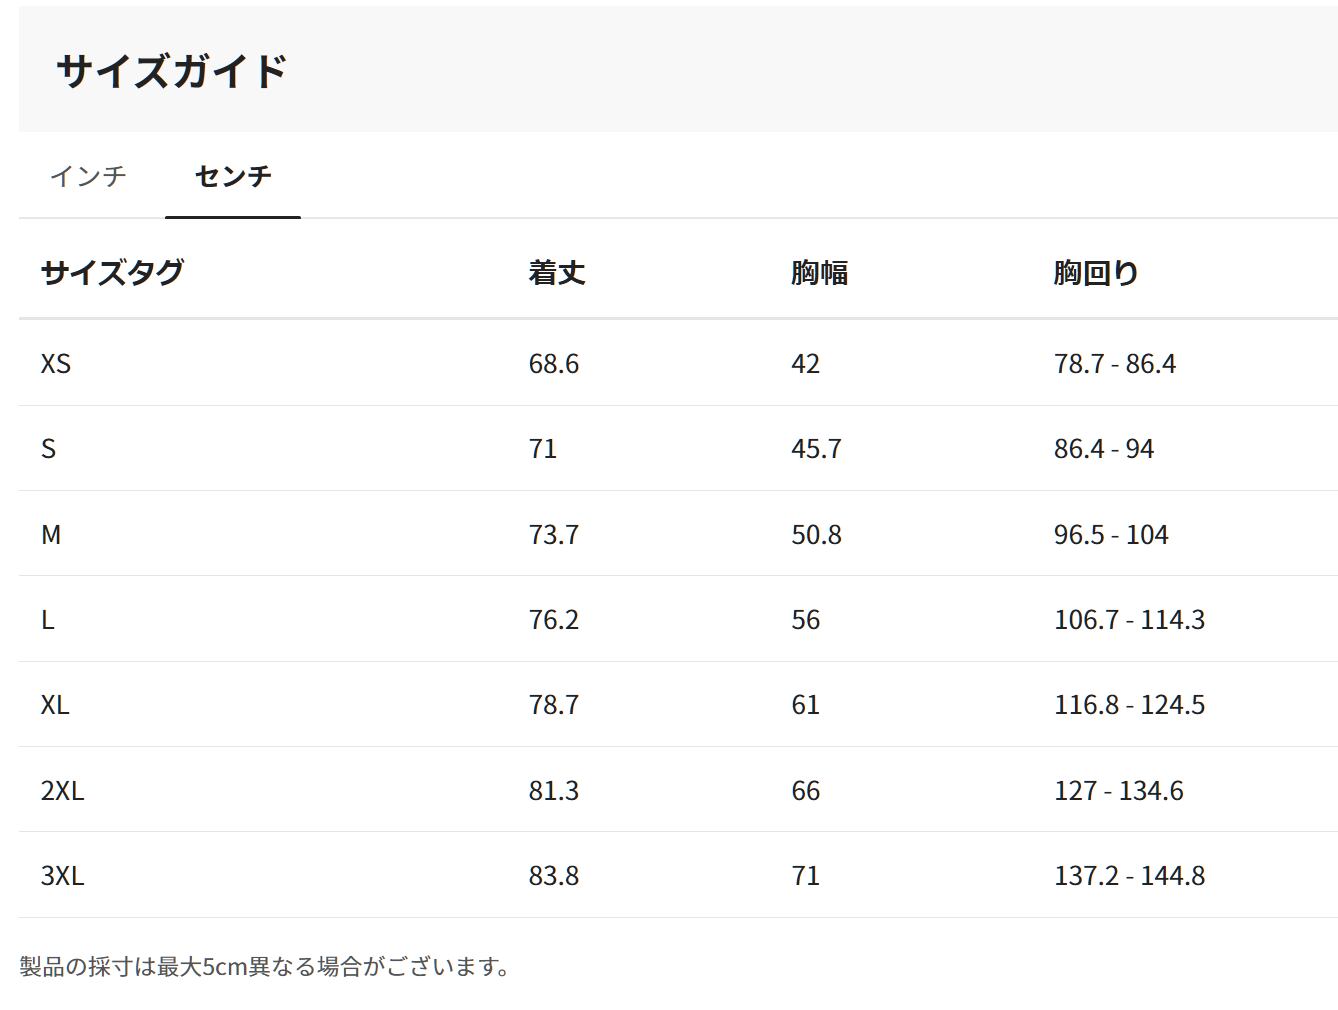Click the 着丈 column header

(556, 272)
